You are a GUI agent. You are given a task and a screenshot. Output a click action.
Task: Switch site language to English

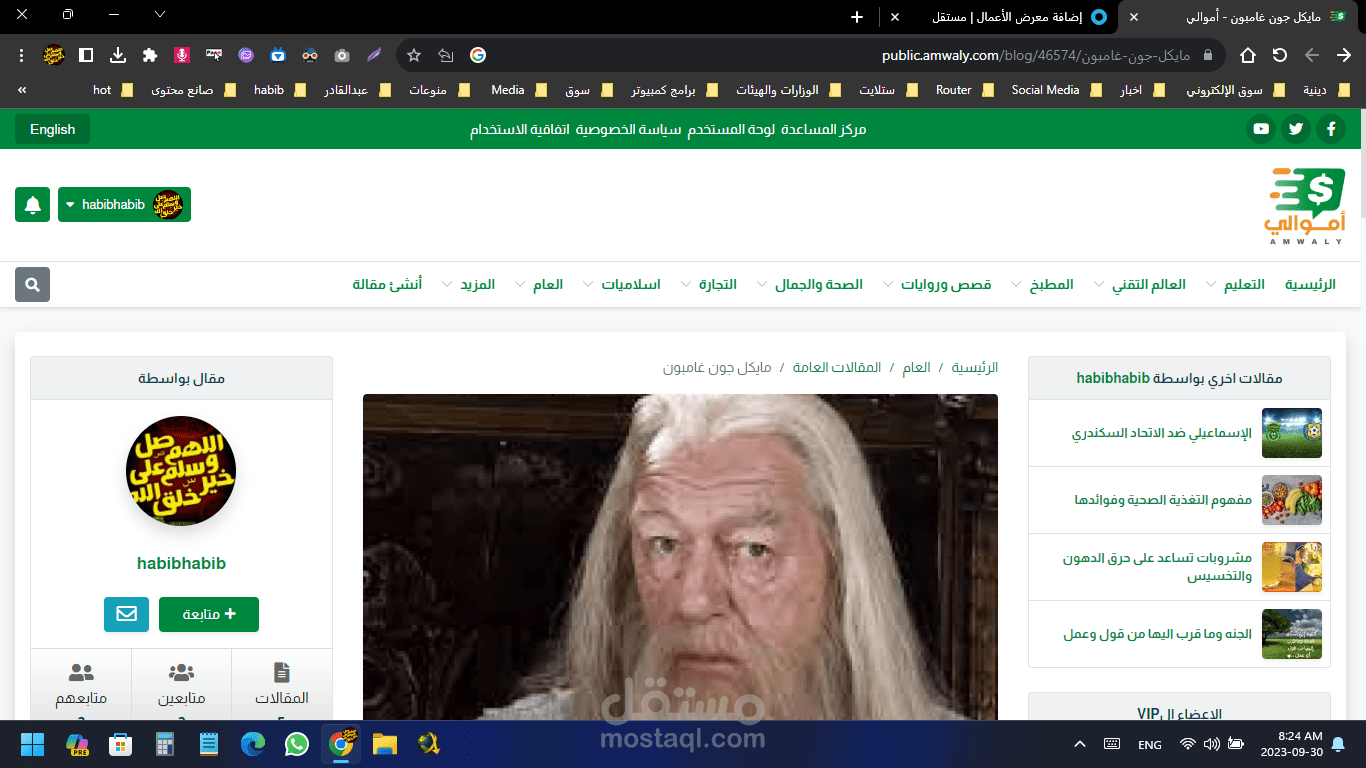click(x=52, y=129)
